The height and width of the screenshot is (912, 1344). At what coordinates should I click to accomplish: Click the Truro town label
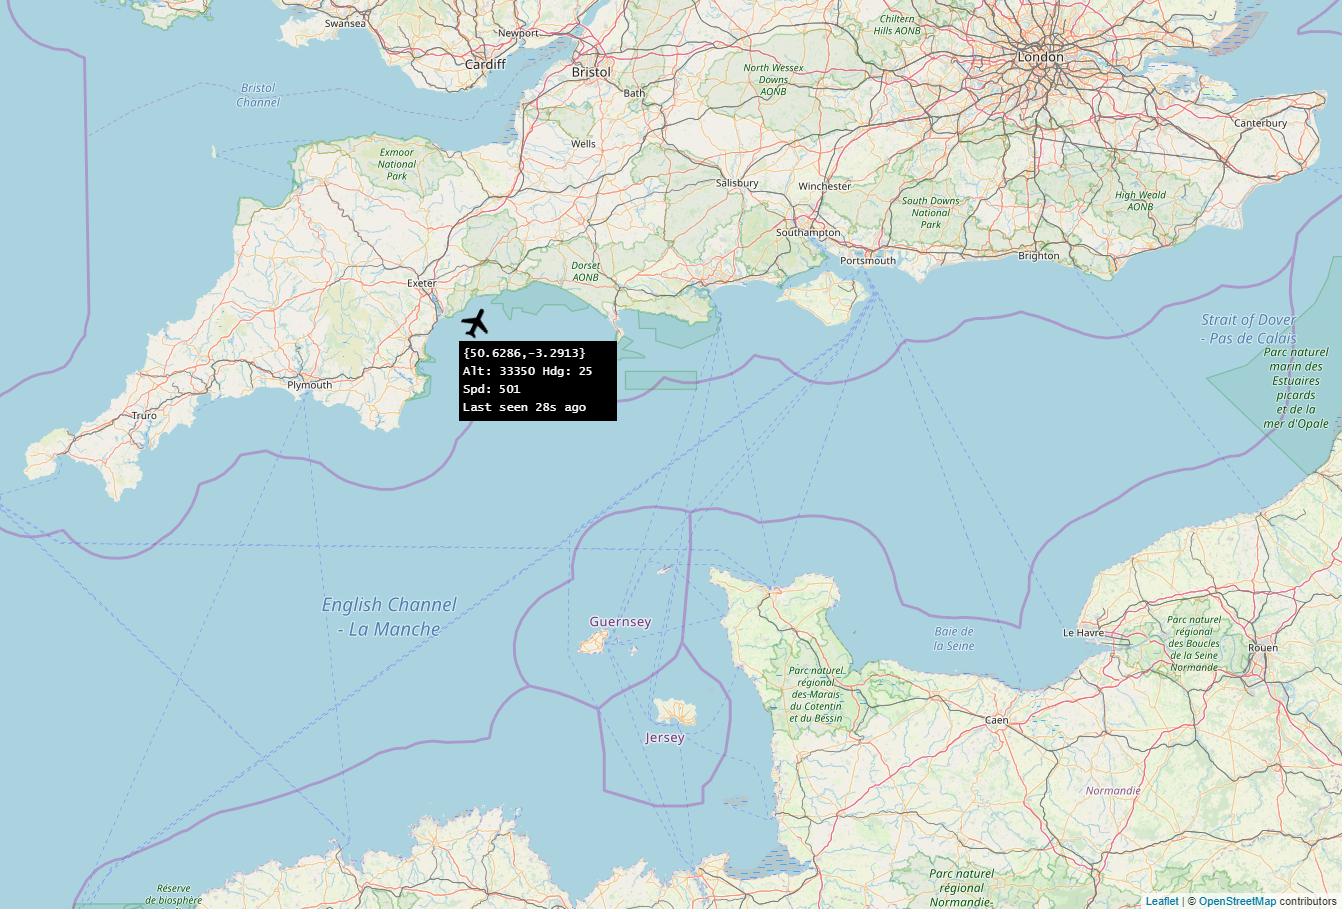(144, 415)
